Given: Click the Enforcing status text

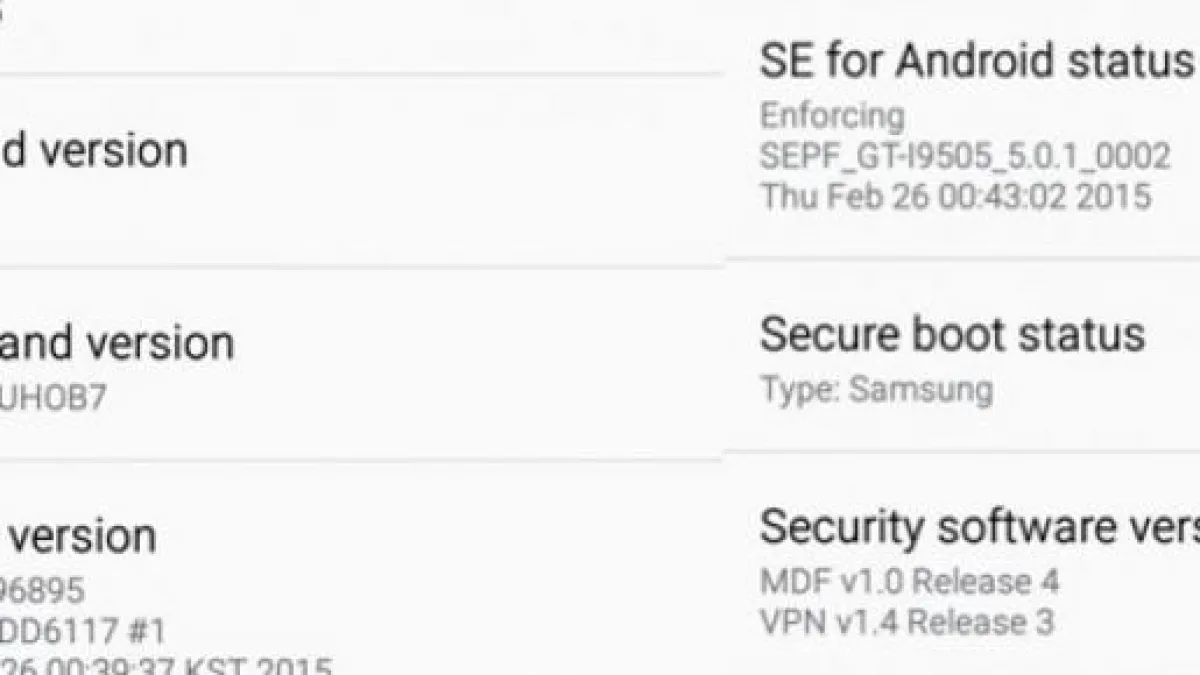Looking at the screenshot, I should pyautogui.click(x=832, y=116).
